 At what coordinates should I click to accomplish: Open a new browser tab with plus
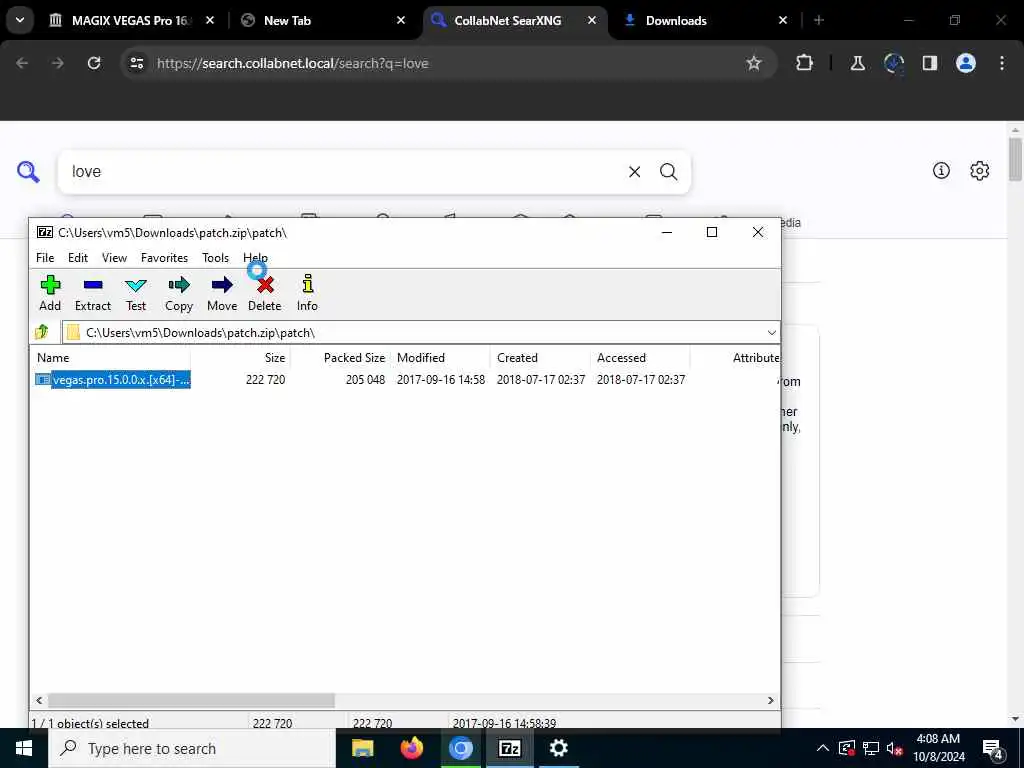[818, 20]
